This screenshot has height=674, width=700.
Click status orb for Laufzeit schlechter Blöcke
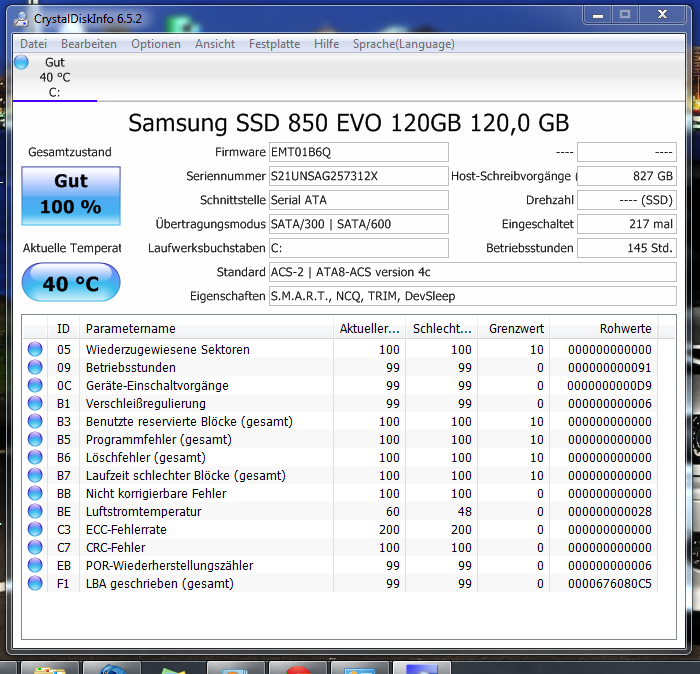(35, 475)
